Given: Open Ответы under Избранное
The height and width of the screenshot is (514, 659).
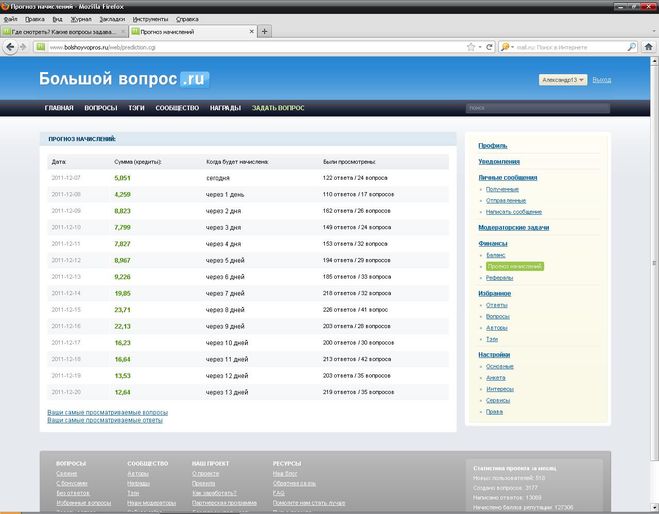Looking at the screenshot, I should 497,305.
